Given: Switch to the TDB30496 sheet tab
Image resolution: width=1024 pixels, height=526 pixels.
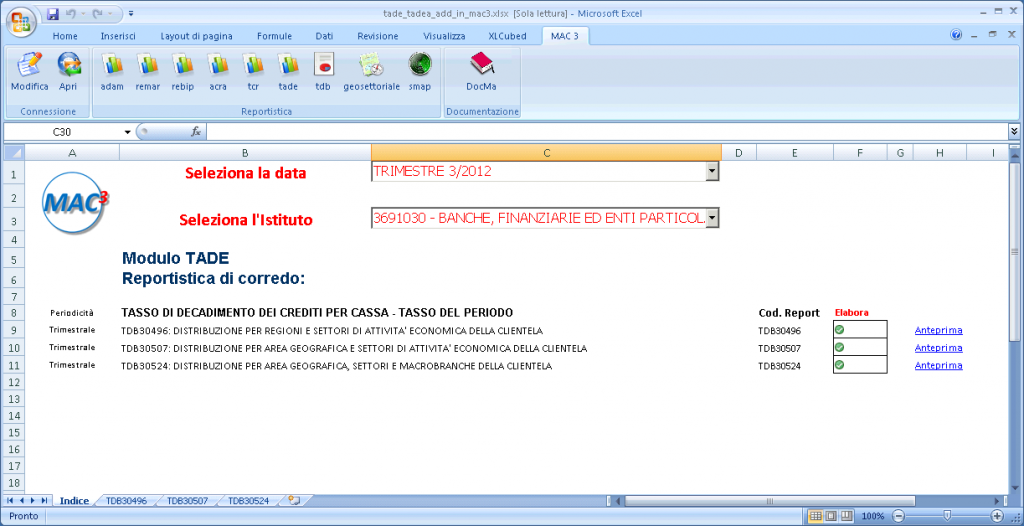Looking at the screenshot, I should pos(126,501).
